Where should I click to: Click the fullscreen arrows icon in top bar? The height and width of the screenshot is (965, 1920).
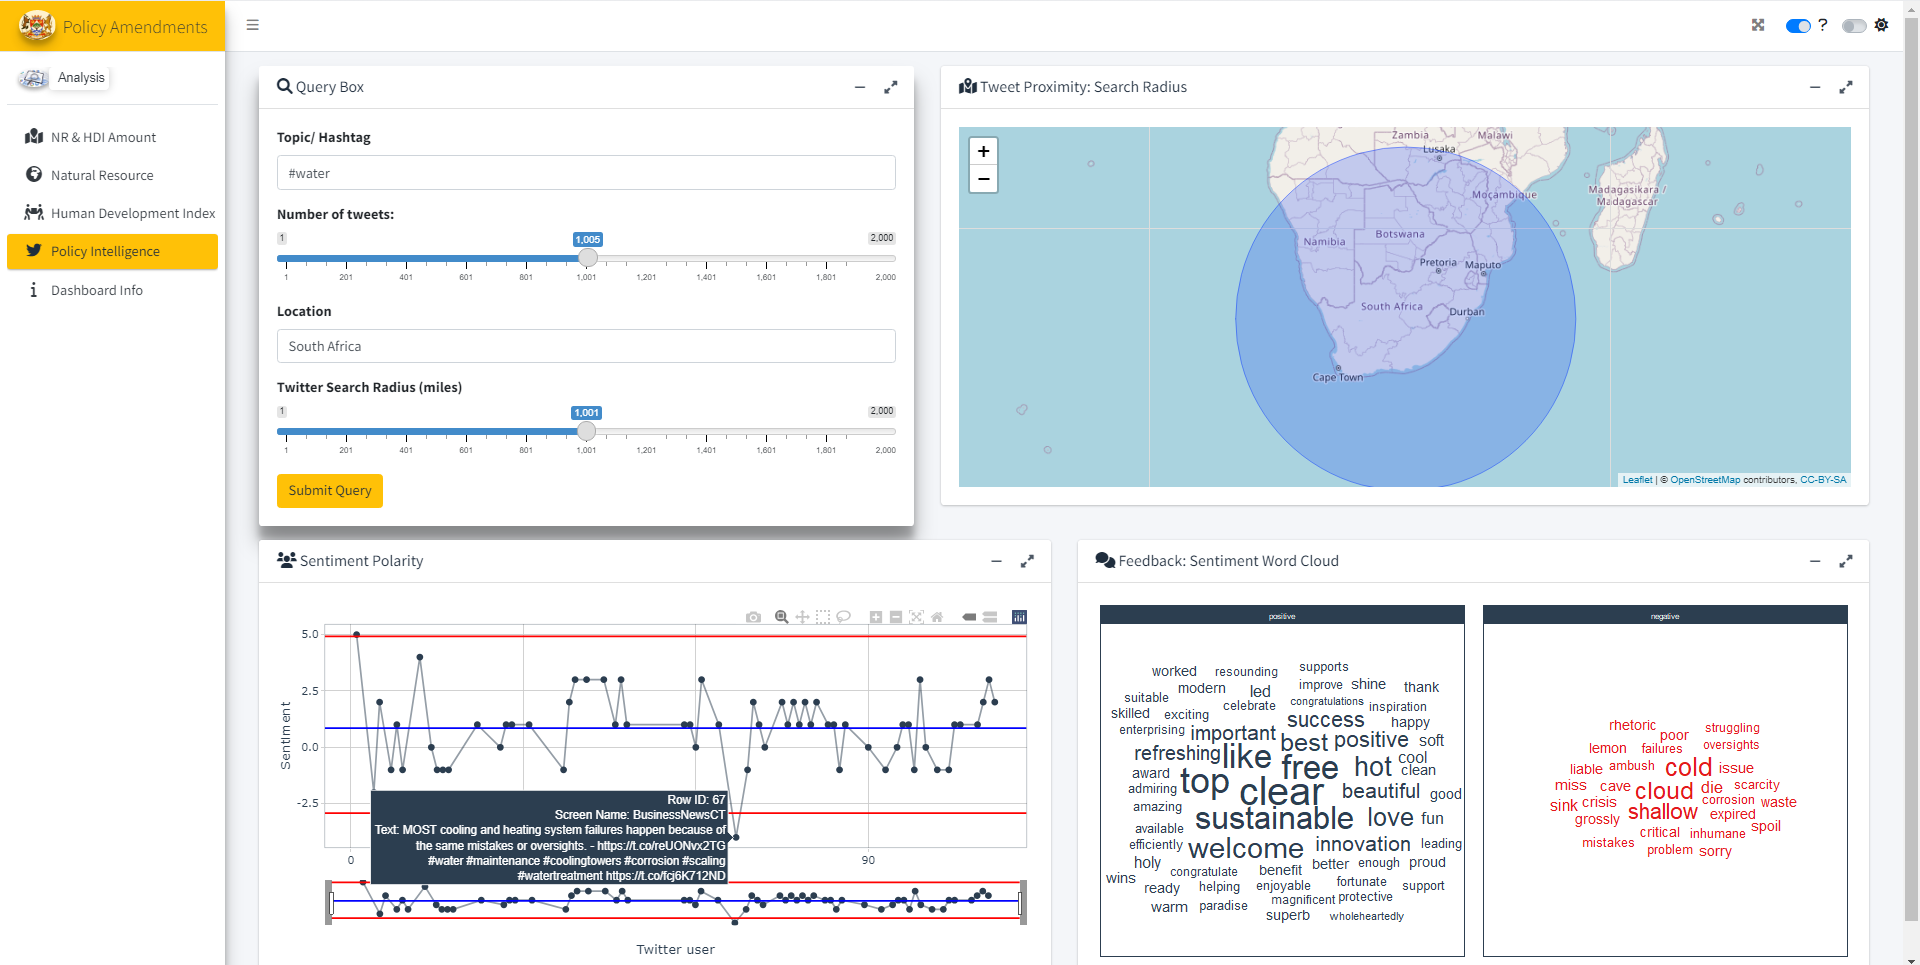click(x=1758, y=25)
